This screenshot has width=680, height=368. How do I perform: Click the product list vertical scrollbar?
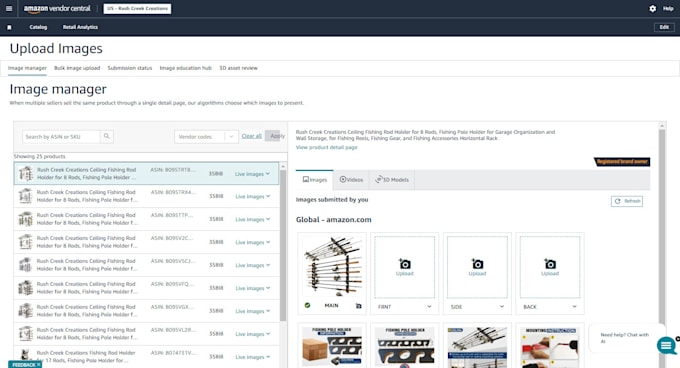[x=283, y=245]
